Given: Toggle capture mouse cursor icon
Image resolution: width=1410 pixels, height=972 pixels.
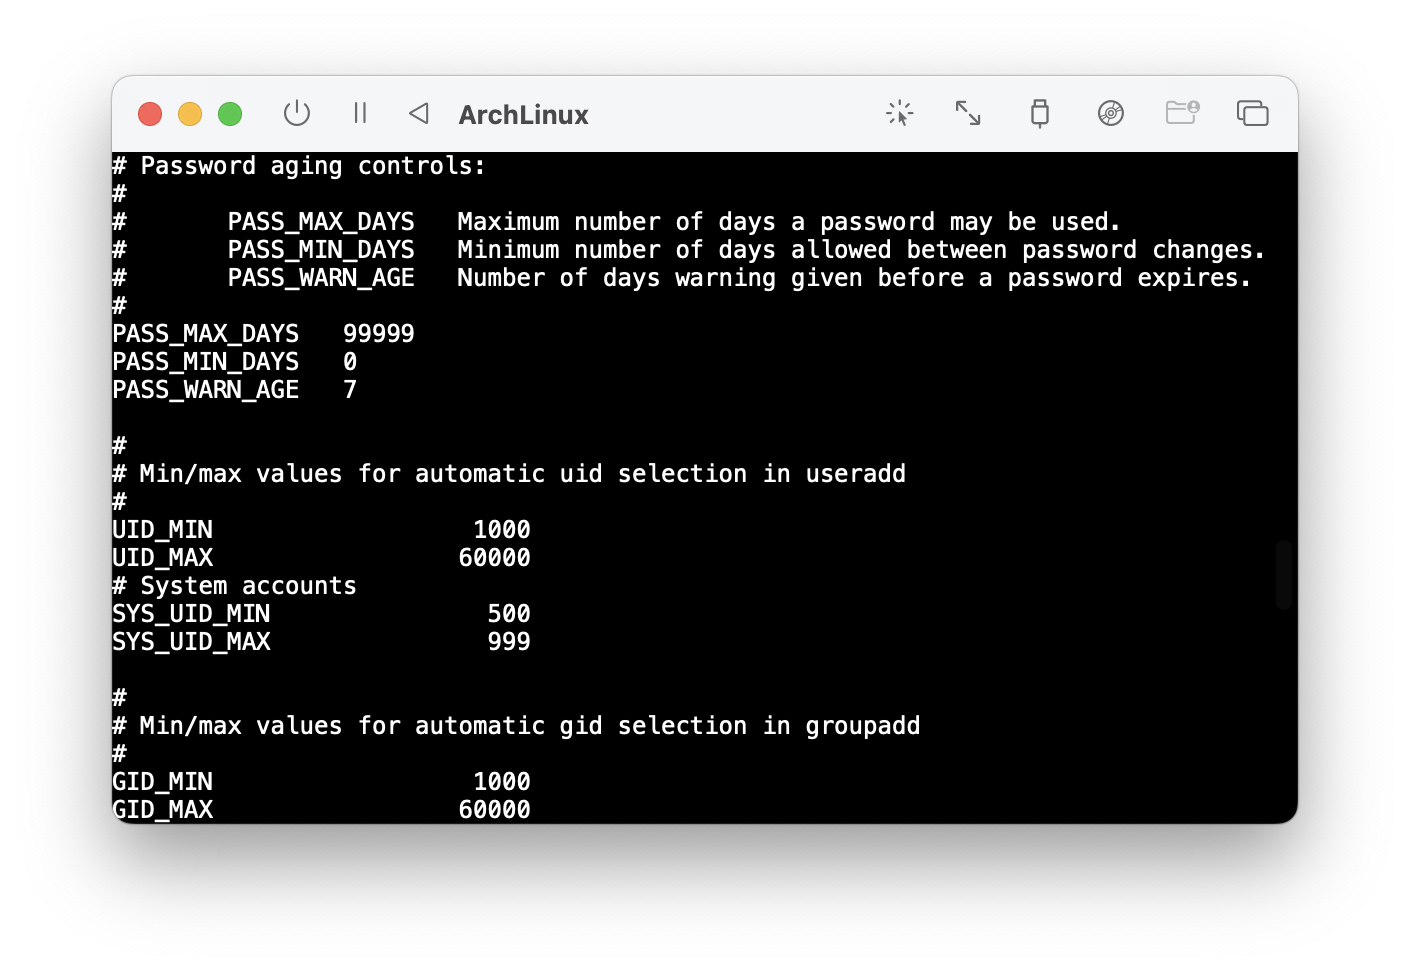Looking at the screenshot, I should [899, 114].
